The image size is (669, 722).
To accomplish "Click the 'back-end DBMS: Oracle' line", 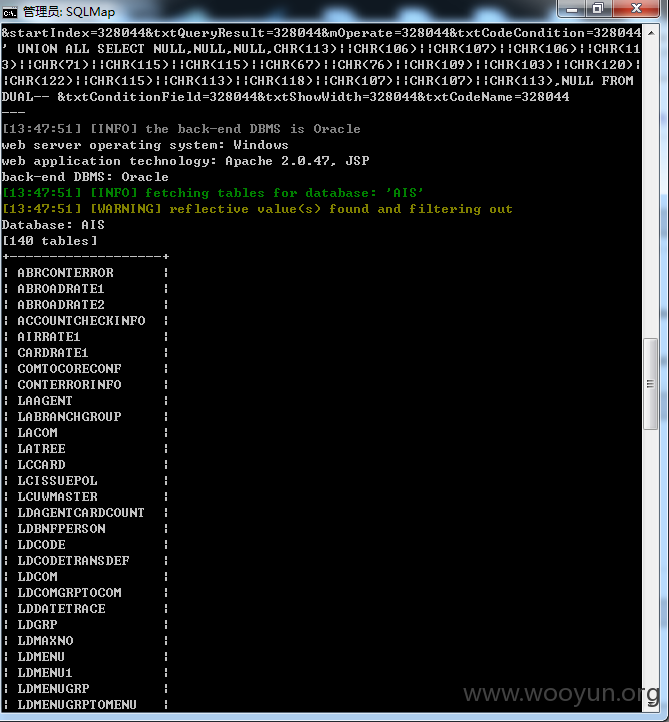I will 85,177.
